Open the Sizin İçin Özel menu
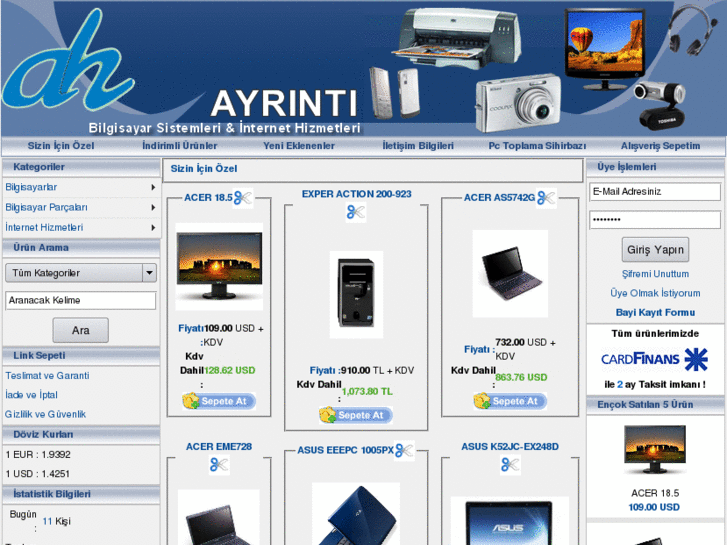This screenshot has width=727, height=545. point(61,146)
